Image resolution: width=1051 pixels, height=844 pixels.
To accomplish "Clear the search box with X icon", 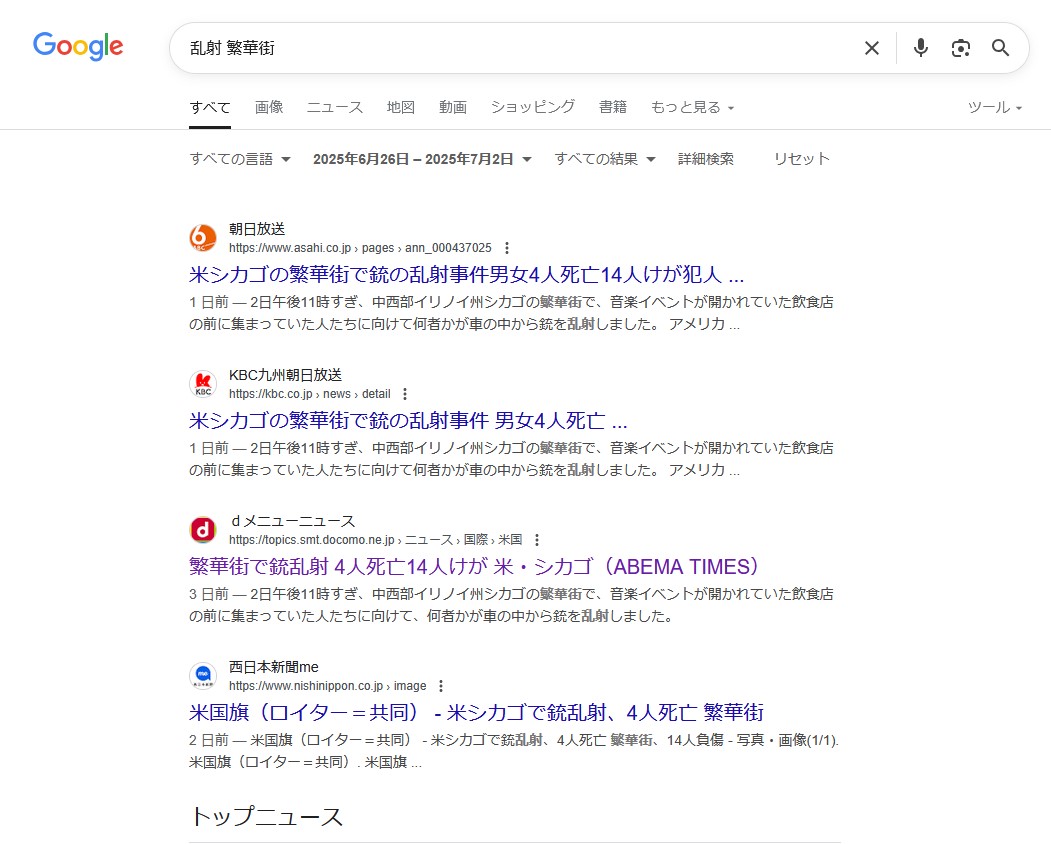I will click(871, 48).
